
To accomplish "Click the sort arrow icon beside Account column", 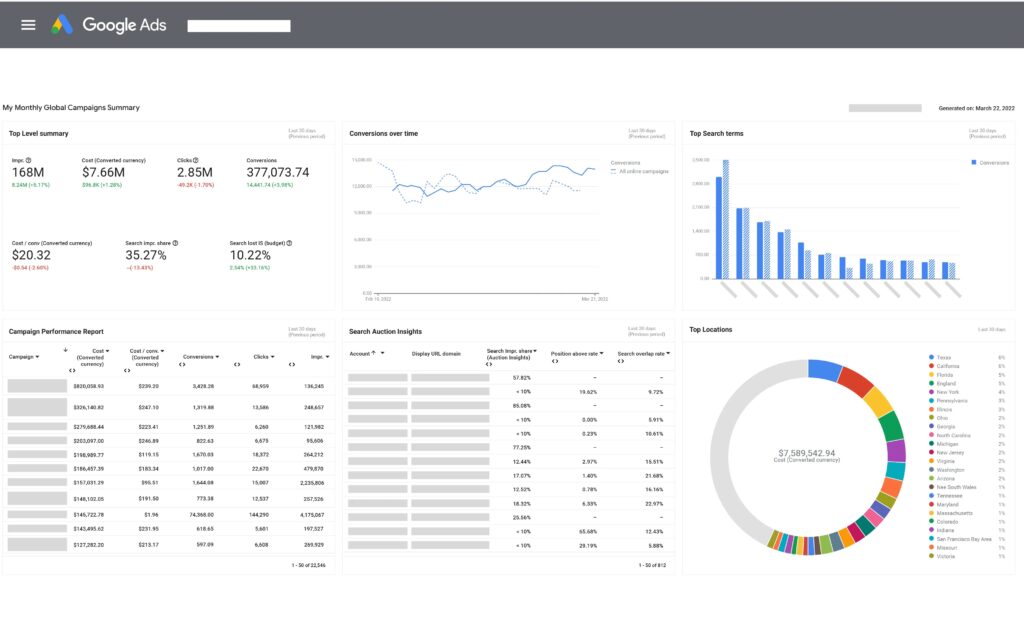I will pyautogui.click(x=373, y=353).
